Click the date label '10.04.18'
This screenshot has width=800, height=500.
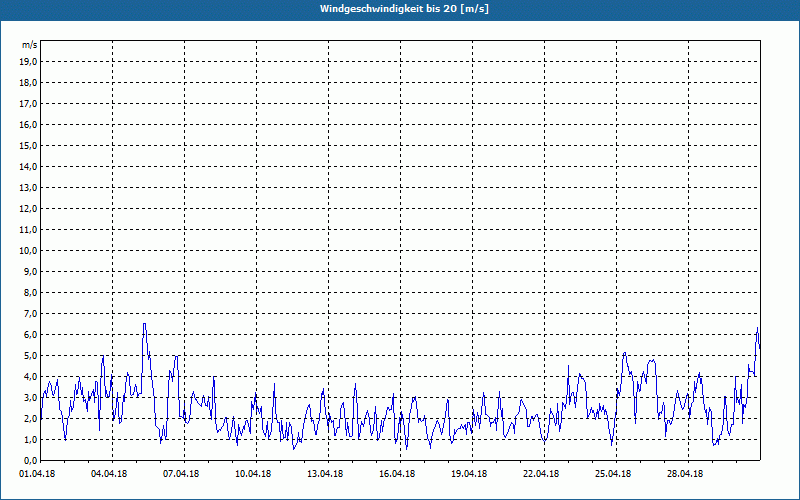pyautogui.click(x=253, y=474)
